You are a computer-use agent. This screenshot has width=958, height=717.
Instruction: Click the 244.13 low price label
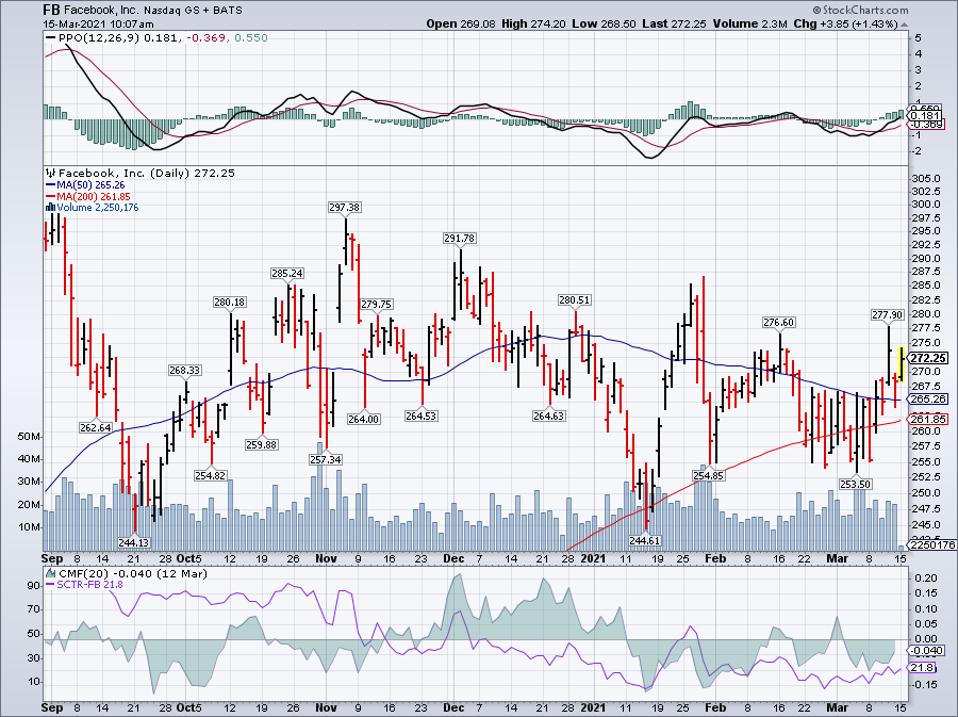pyautogui.click(x=134, y=542)
